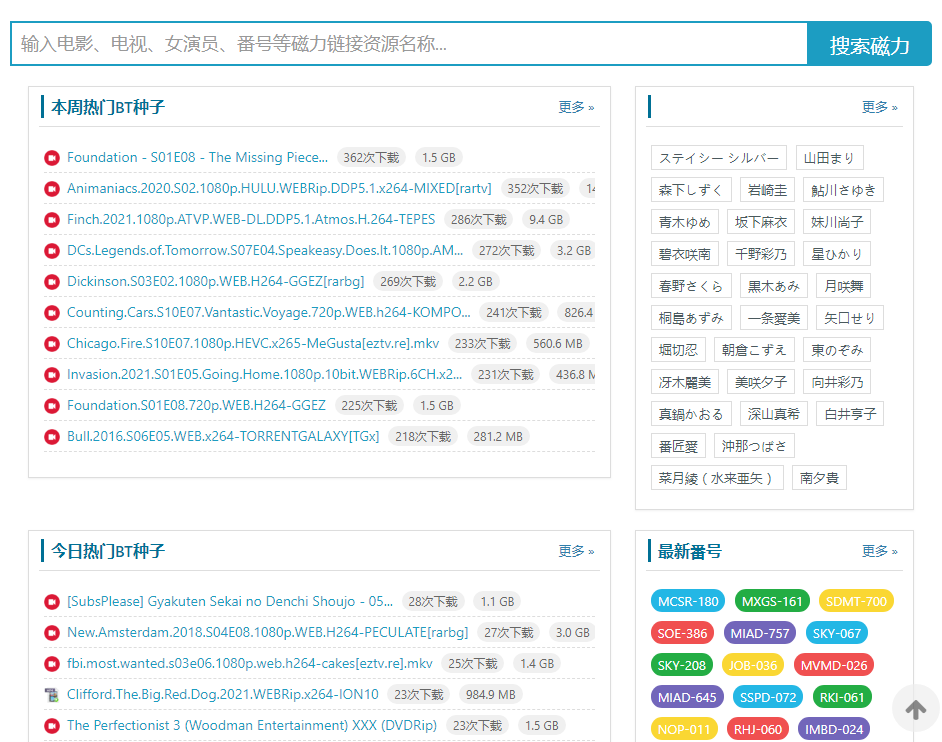The image size is (942, 742).
Task: Click the yellow JOB-036 code tag
Action: [753, 666]
